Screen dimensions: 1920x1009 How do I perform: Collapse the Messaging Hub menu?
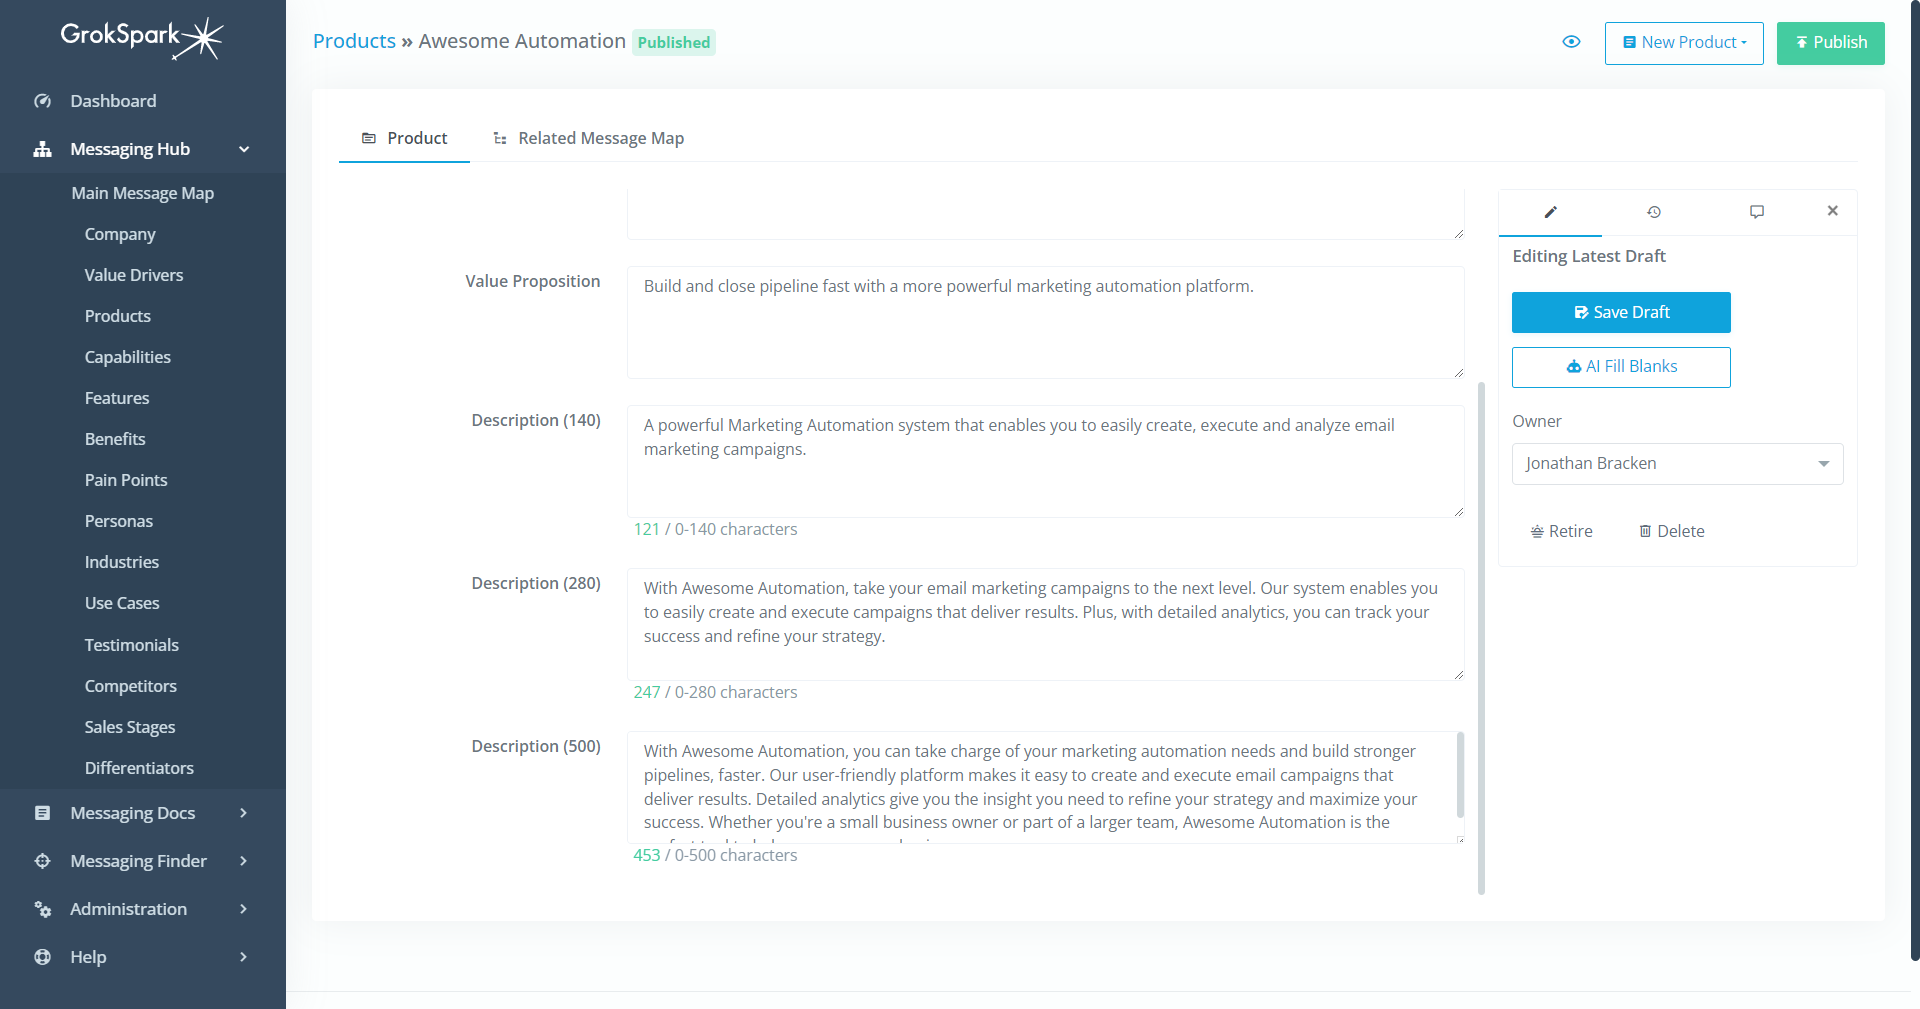point(244,149)
